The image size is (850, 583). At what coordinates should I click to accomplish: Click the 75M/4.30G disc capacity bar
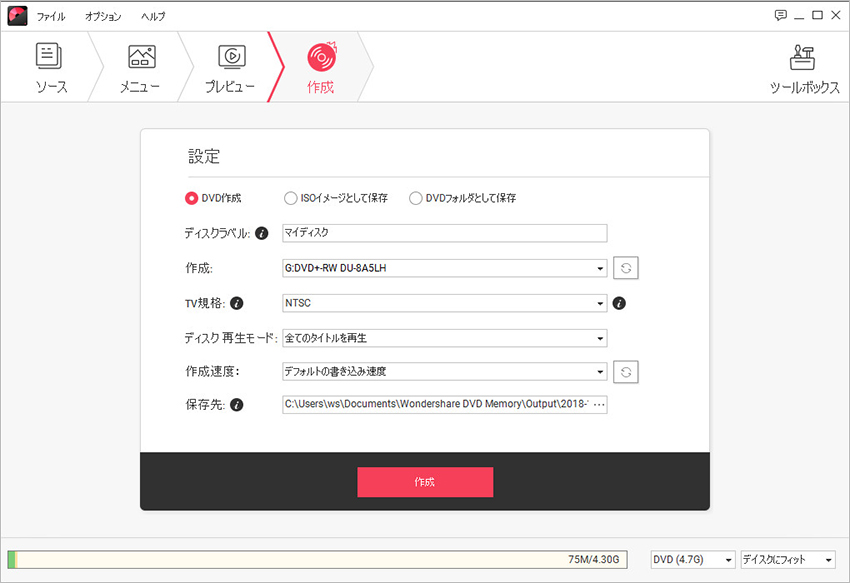pyautogui.click(x=317, y=560)
